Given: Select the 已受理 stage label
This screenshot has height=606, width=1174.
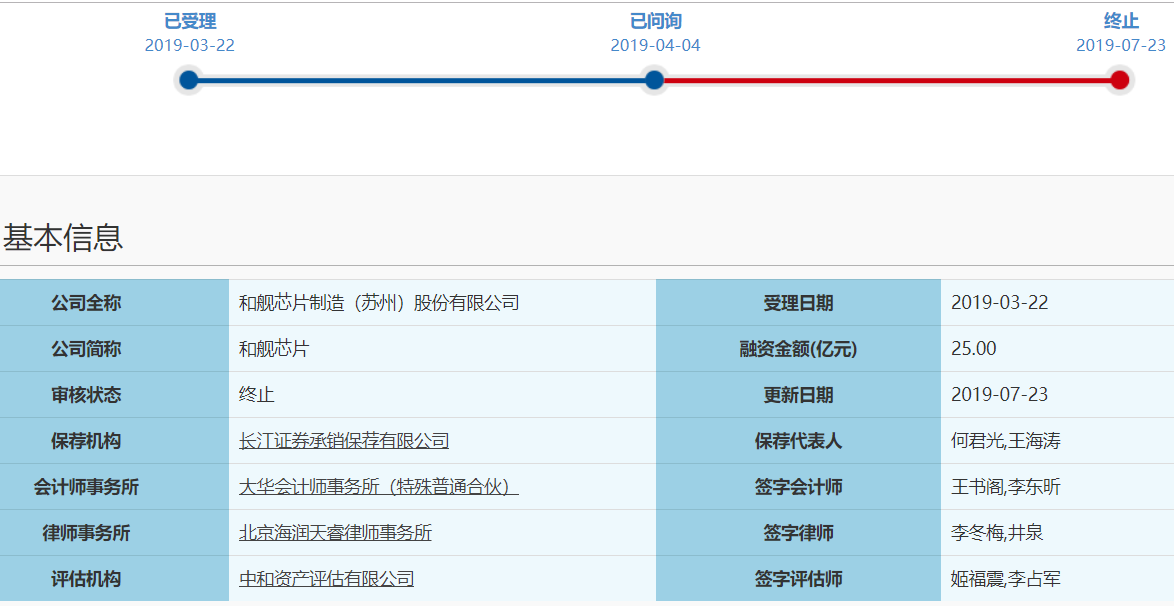Looking at the screenshot, I should [190, 21].
